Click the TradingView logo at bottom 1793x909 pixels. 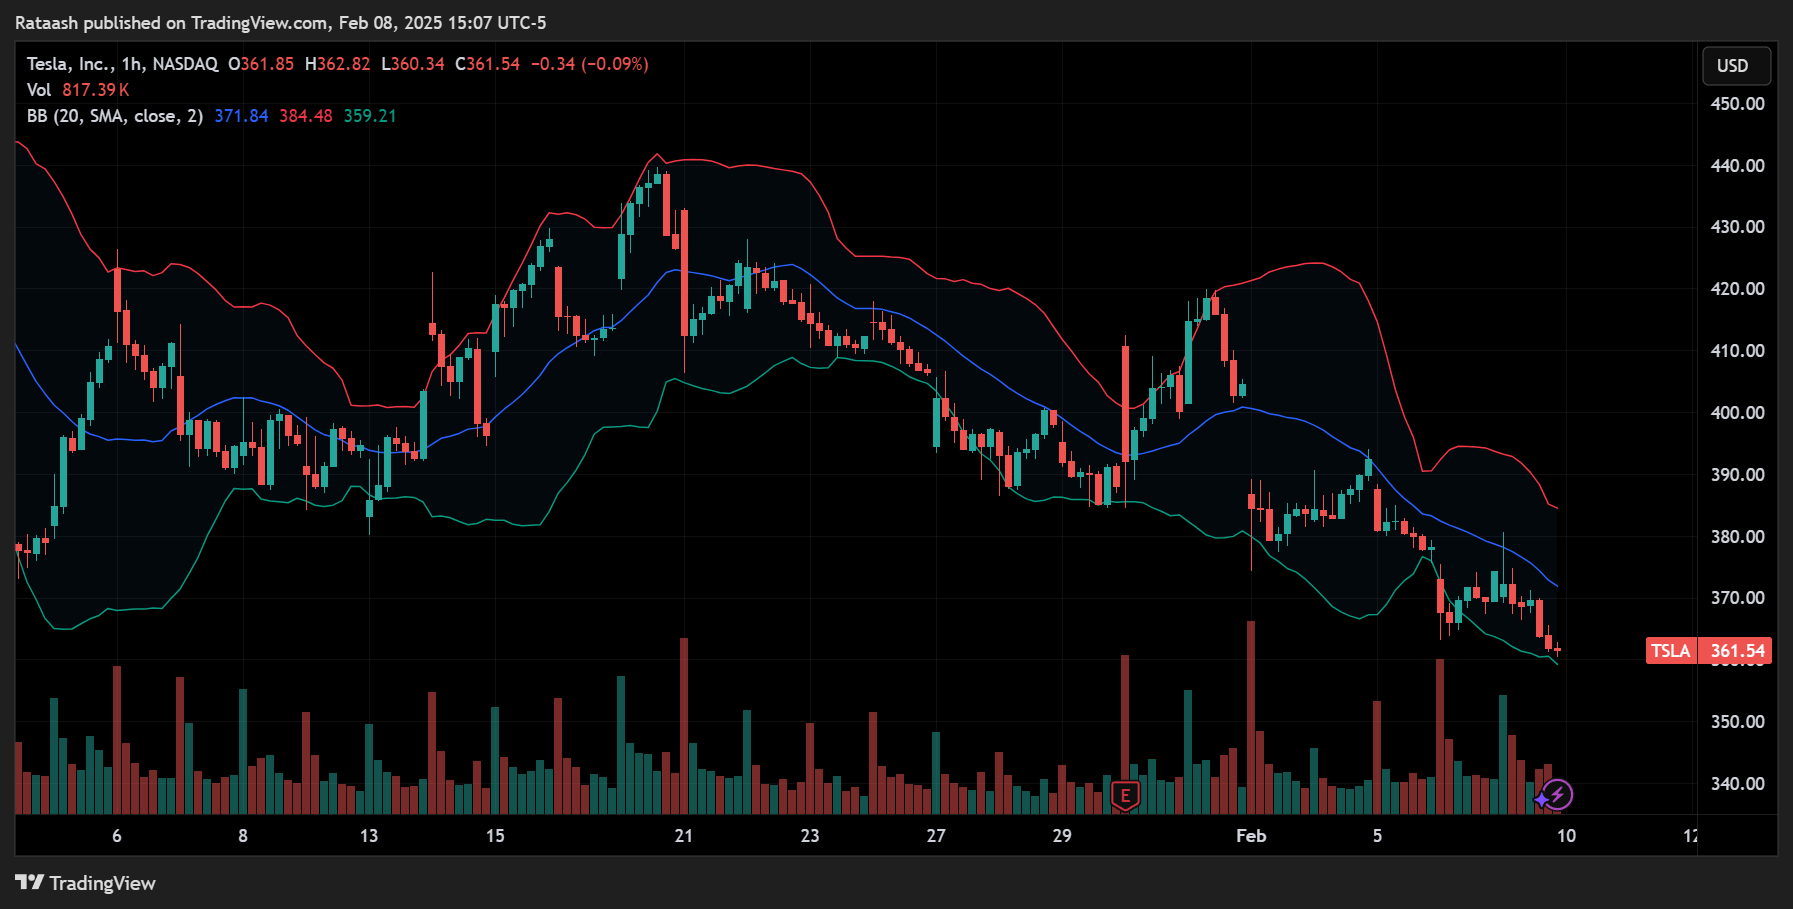(x=86, y=883)
